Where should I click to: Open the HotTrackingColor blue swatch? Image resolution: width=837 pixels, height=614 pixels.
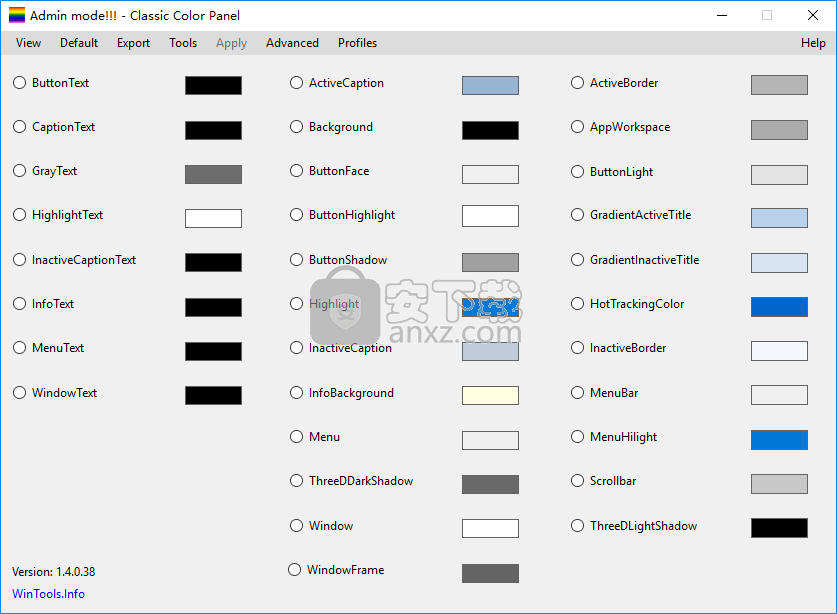779,307
